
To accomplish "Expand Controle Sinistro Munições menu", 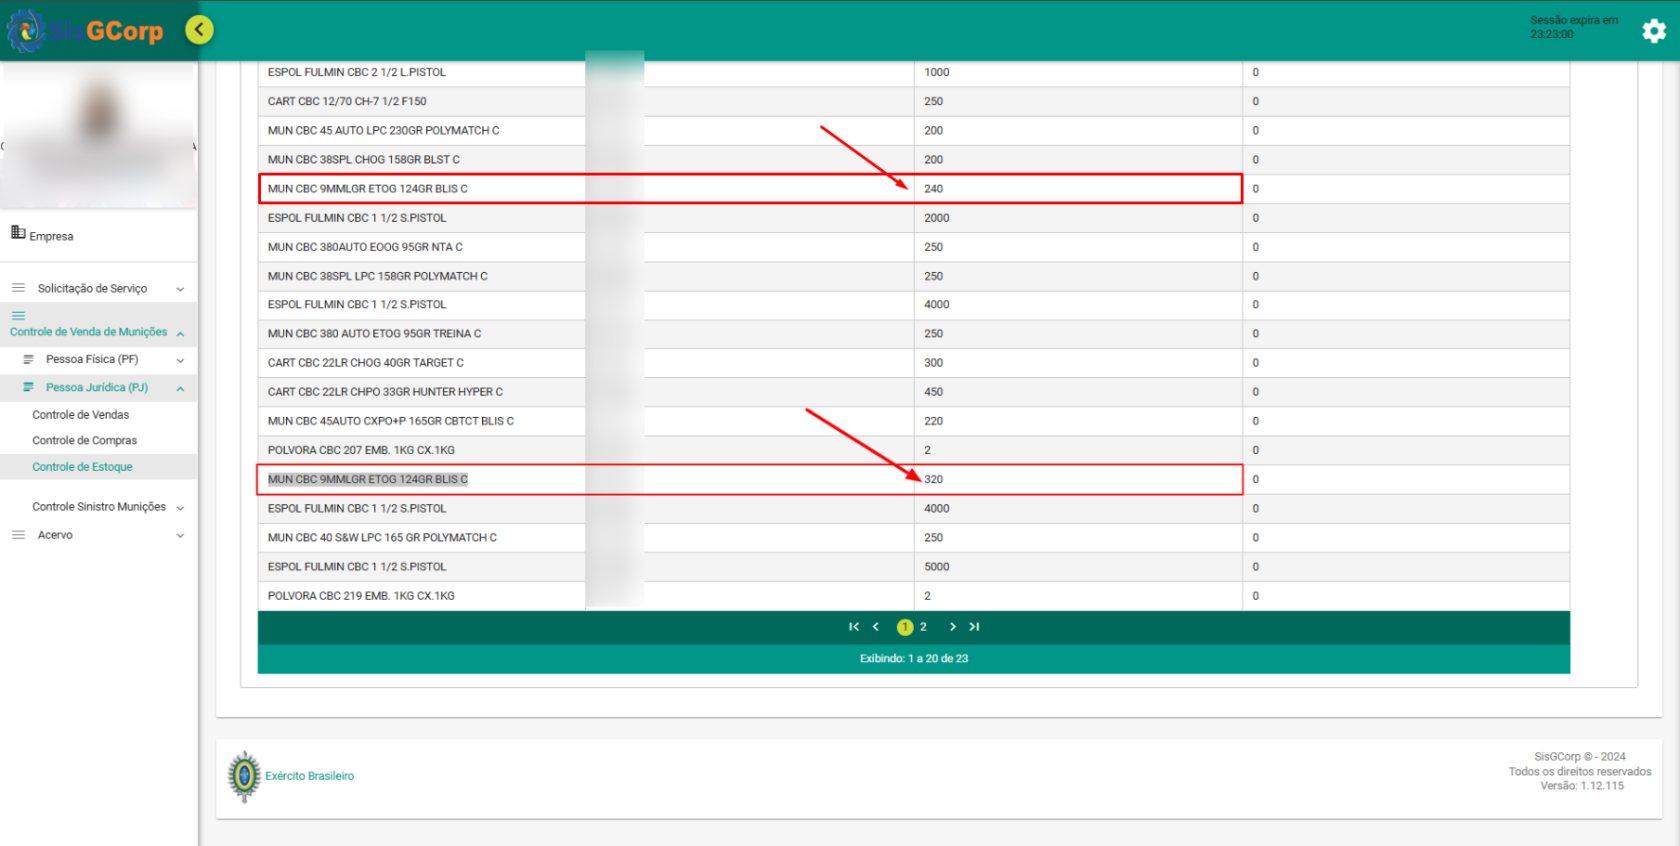I will point(180,508).
